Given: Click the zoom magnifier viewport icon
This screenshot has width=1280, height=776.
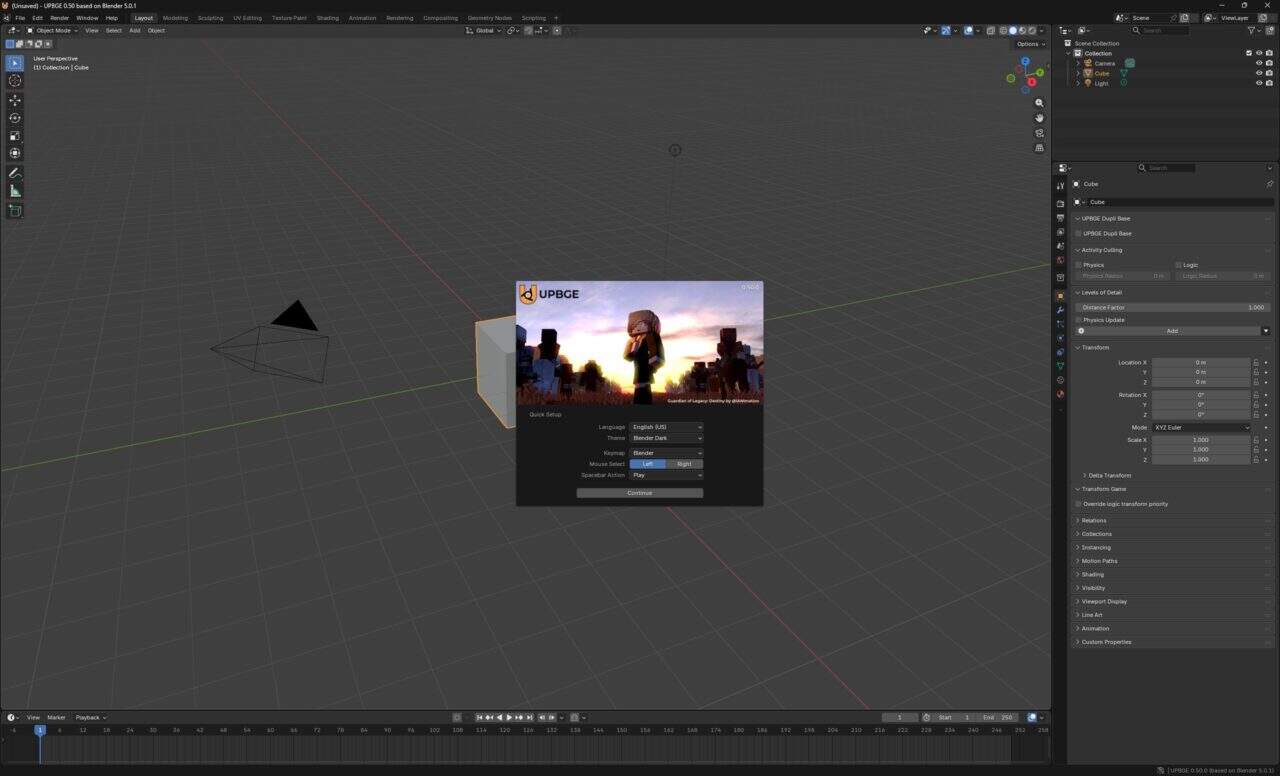Looking at the screenshot, I should [1039, 103].
